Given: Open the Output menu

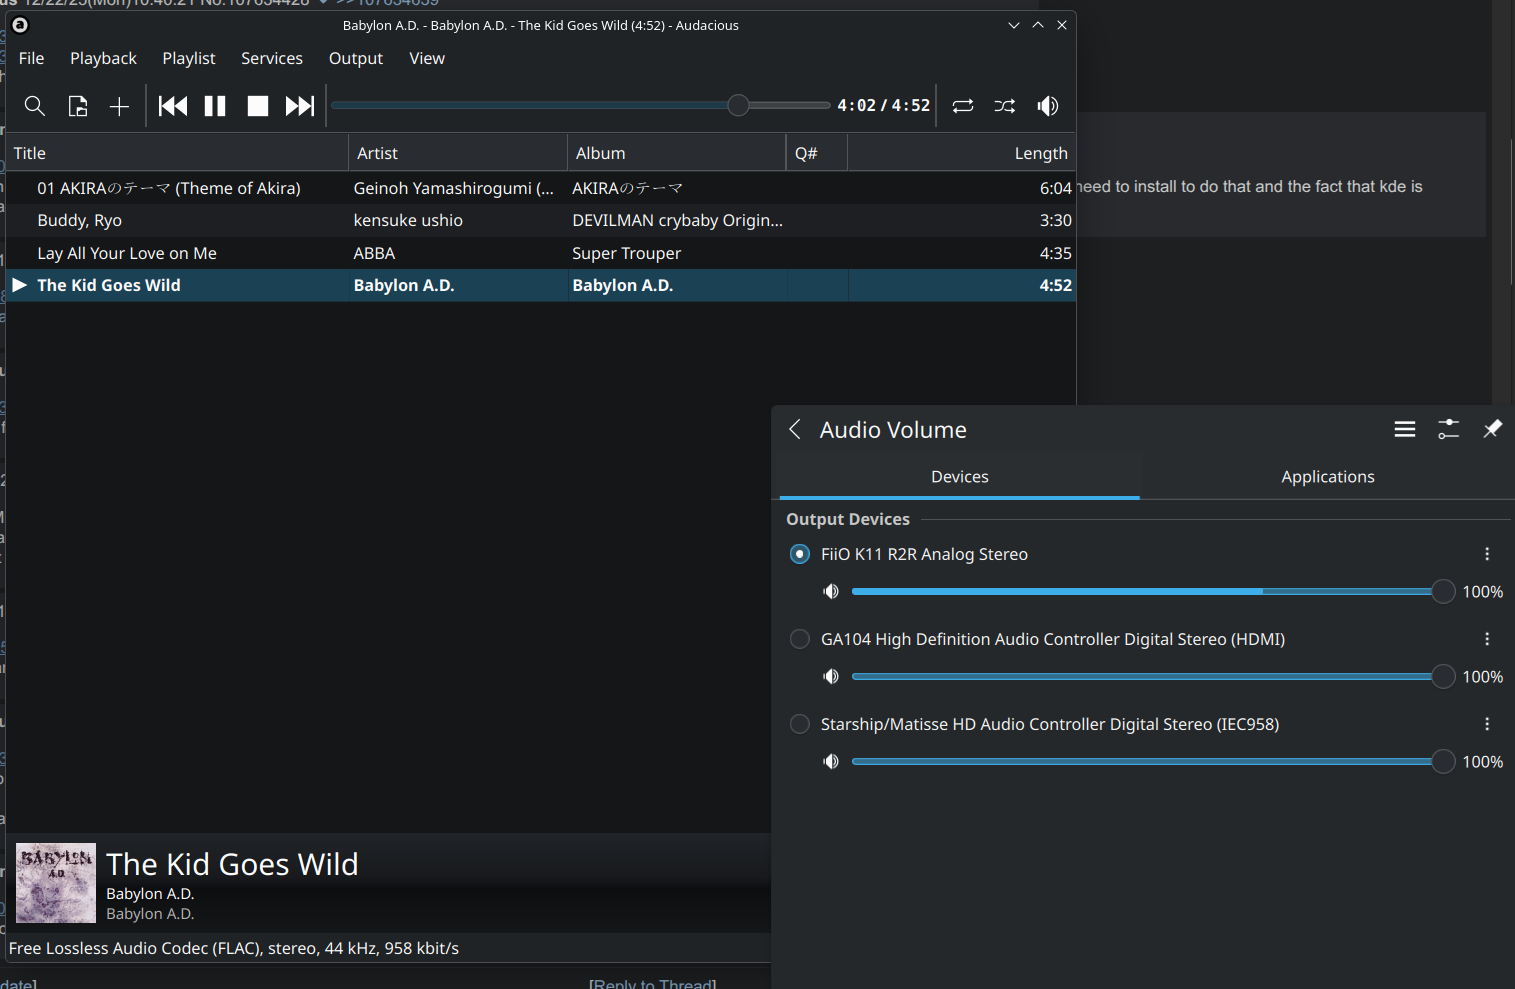Looking at the screenshot, I should (x=356, y=58).
